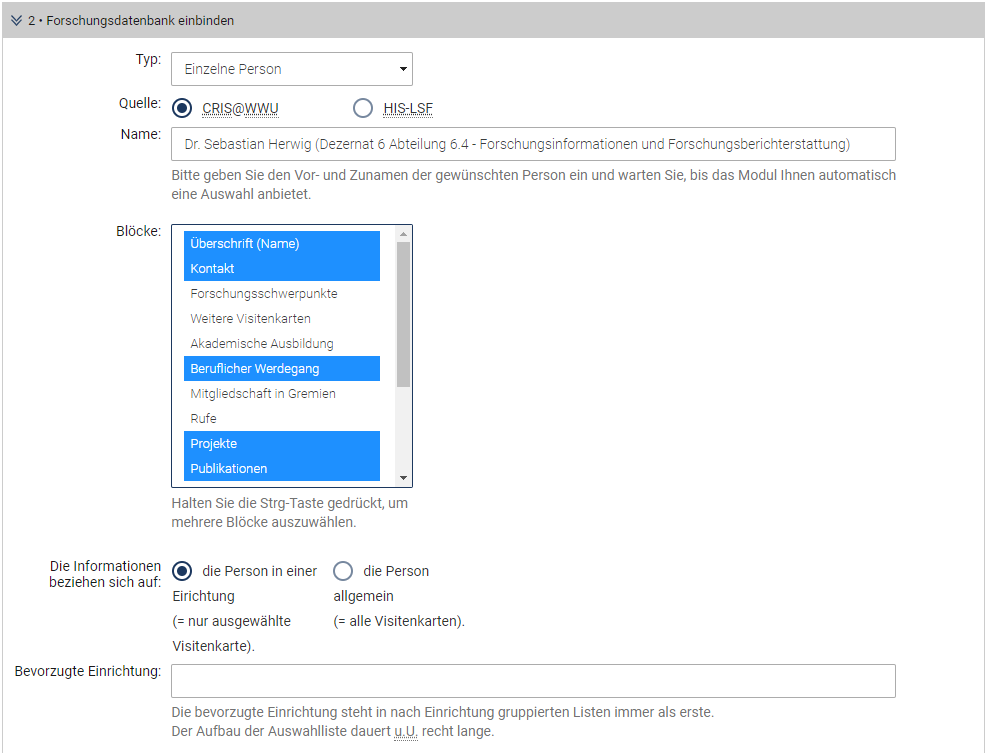This screenshot has width=987, height=753.
Task: Click the Name input field
Action: [x=533, y=144]
